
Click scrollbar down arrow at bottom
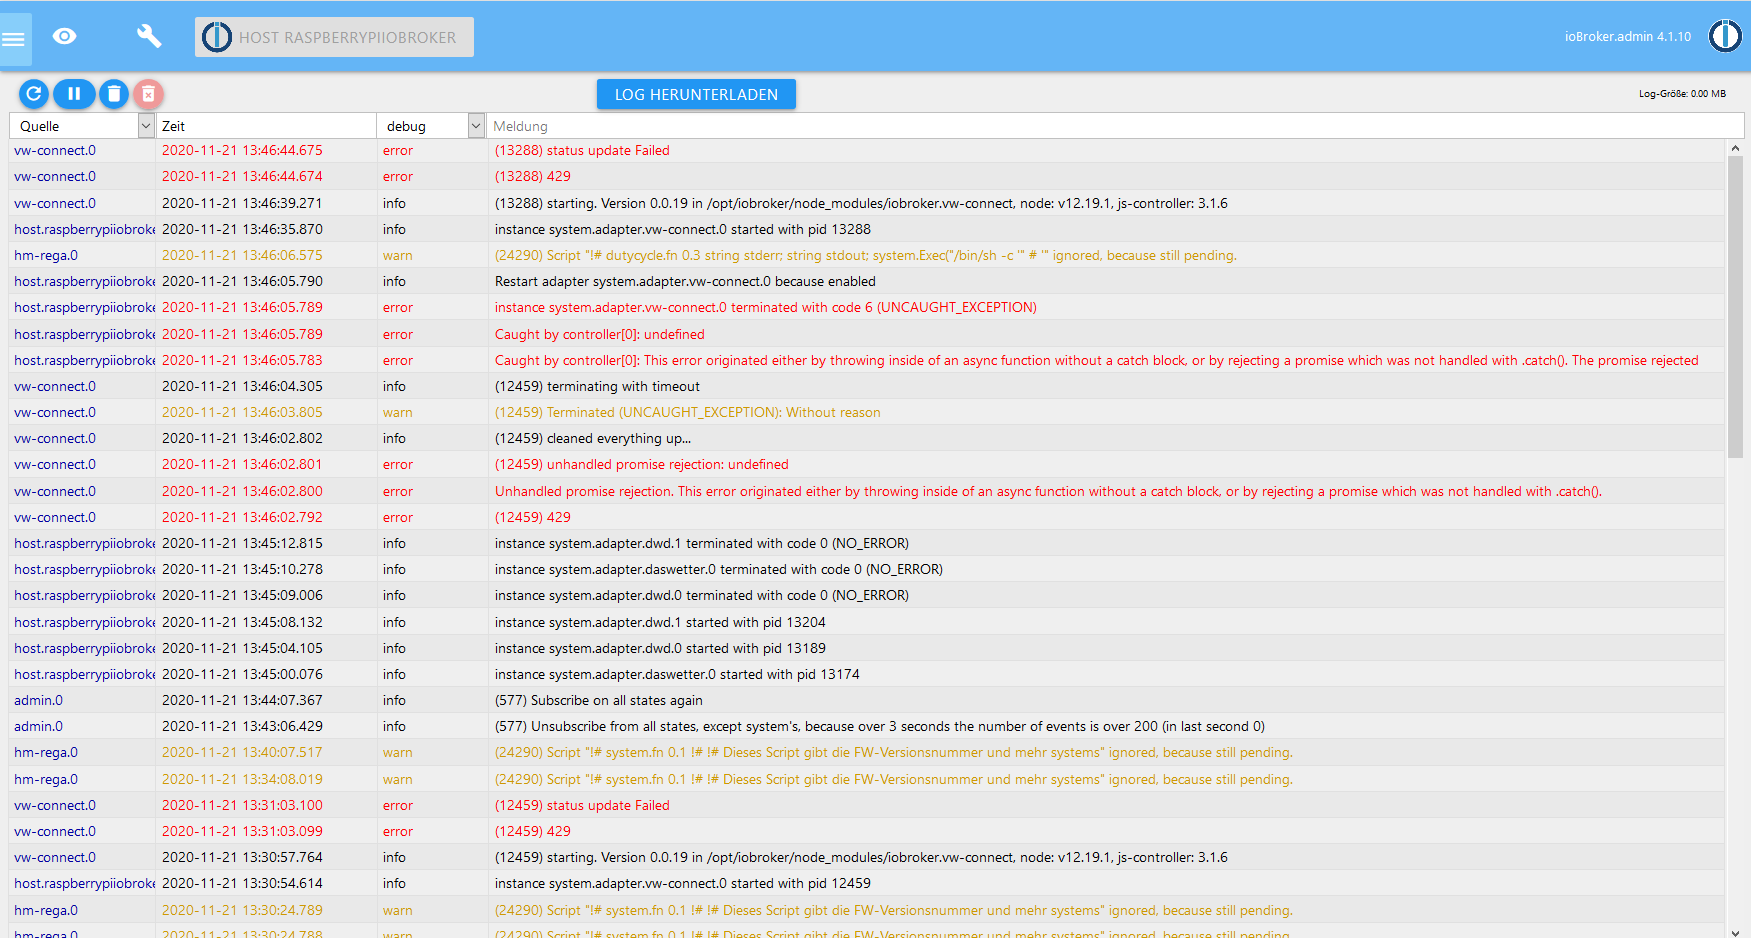[x=1735, y=931]
